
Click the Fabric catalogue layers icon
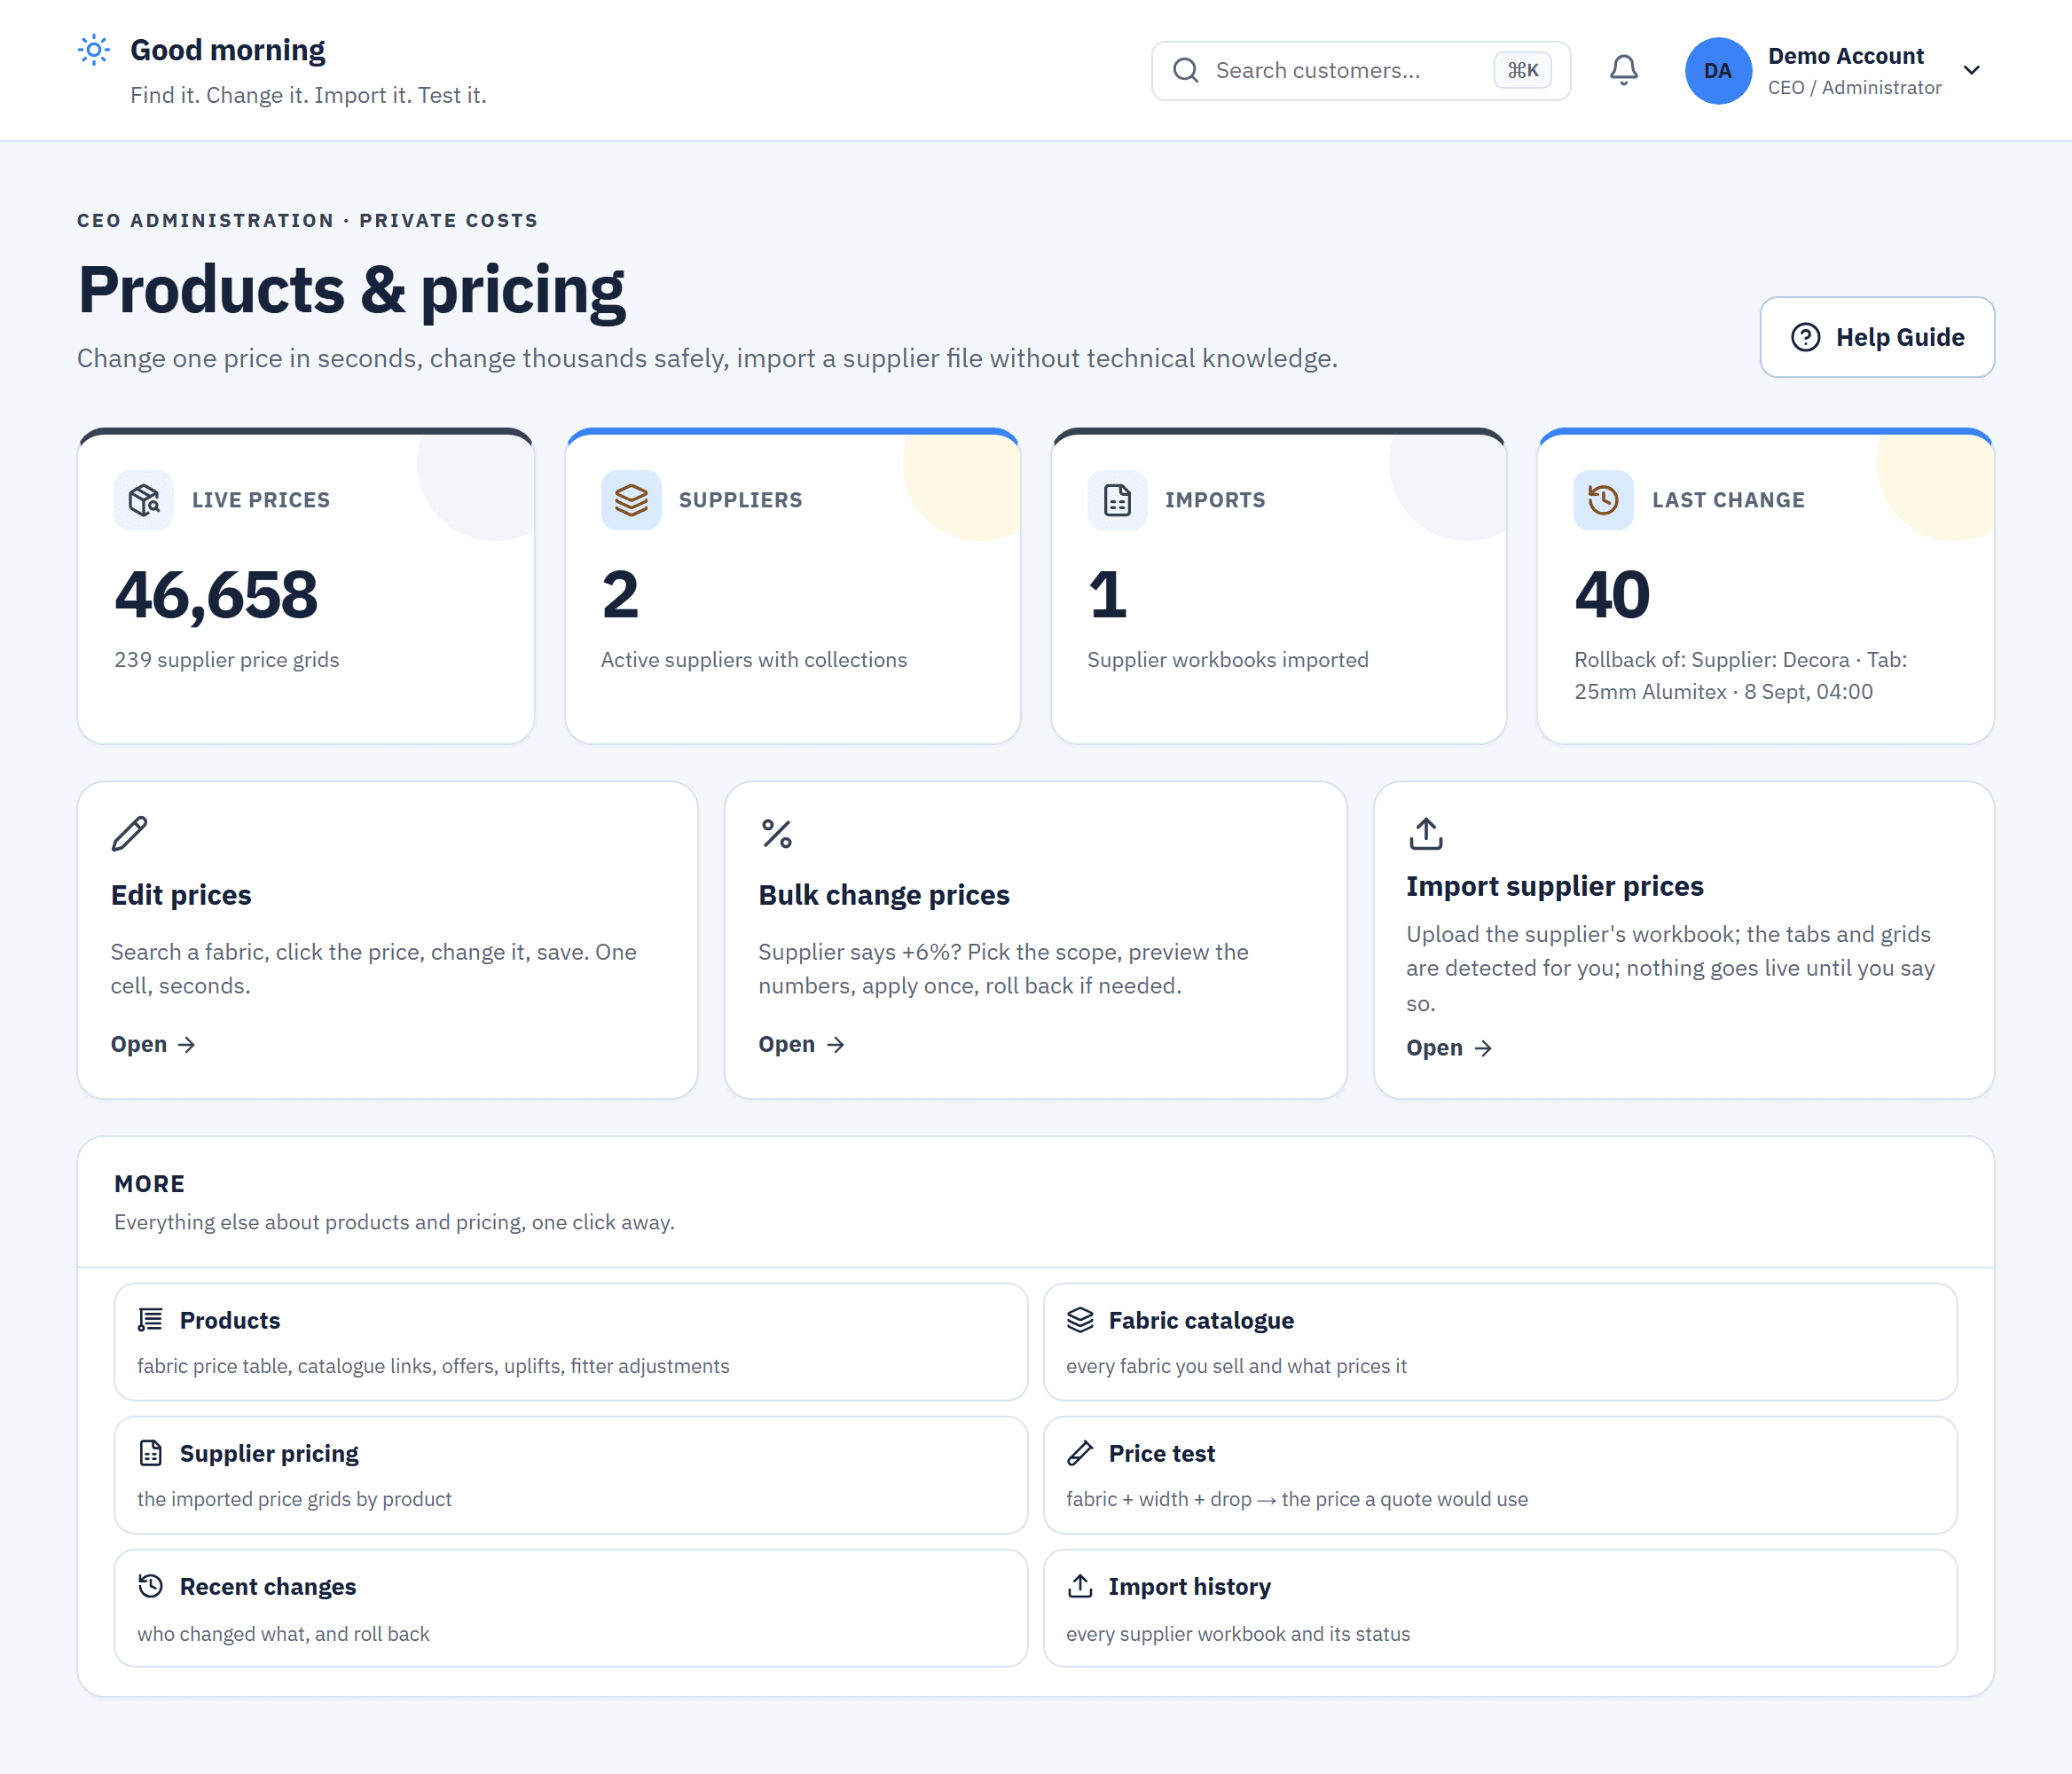[x=1080, y=1320]
